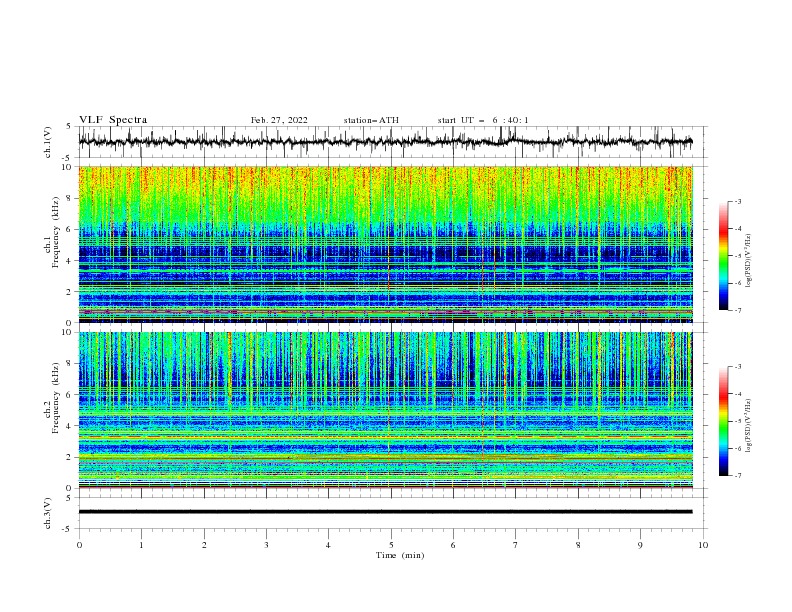Image resolution: width=792 pixels, height=612 pixels.
Task: Click the 'ch.1(V)' waveform axis label
Action: pos(48,142)
